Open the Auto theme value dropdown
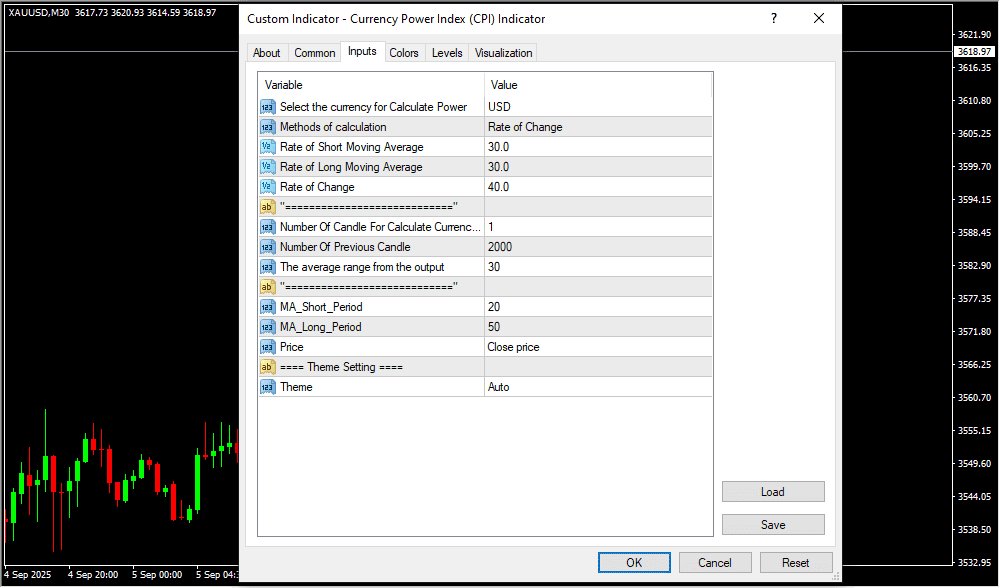The height and width of the screenshot is (588, 1000). point(597,387)
